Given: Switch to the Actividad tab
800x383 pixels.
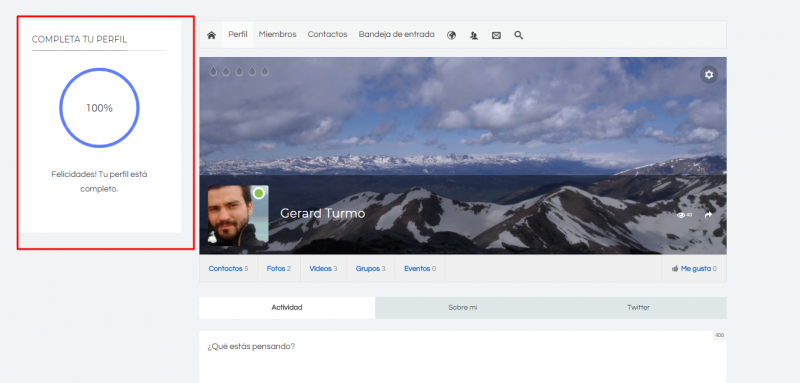Looking at the screenshot, I should point(287,308).
